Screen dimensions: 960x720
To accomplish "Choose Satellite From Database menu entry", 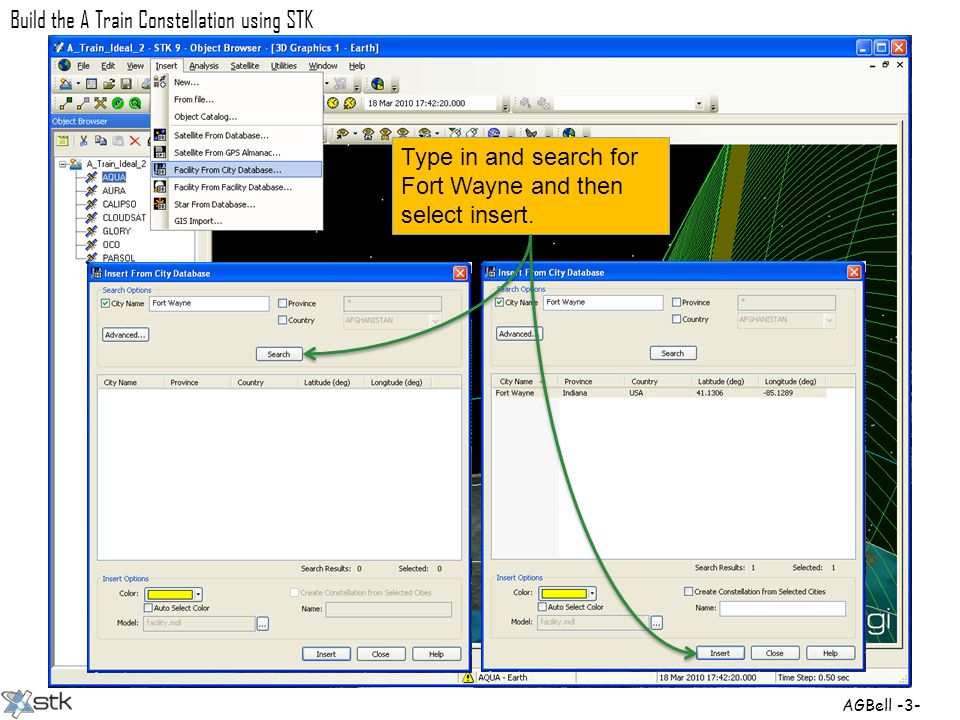I will click(237, 135).
